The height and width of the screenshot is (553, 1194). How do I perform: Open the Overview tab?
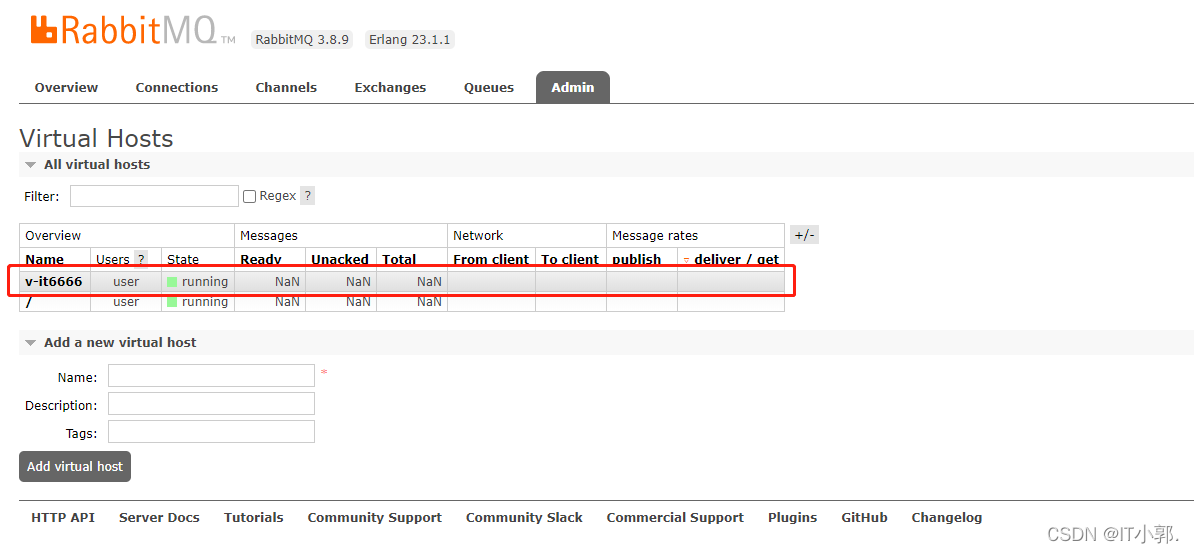click(x=66, y=88)
